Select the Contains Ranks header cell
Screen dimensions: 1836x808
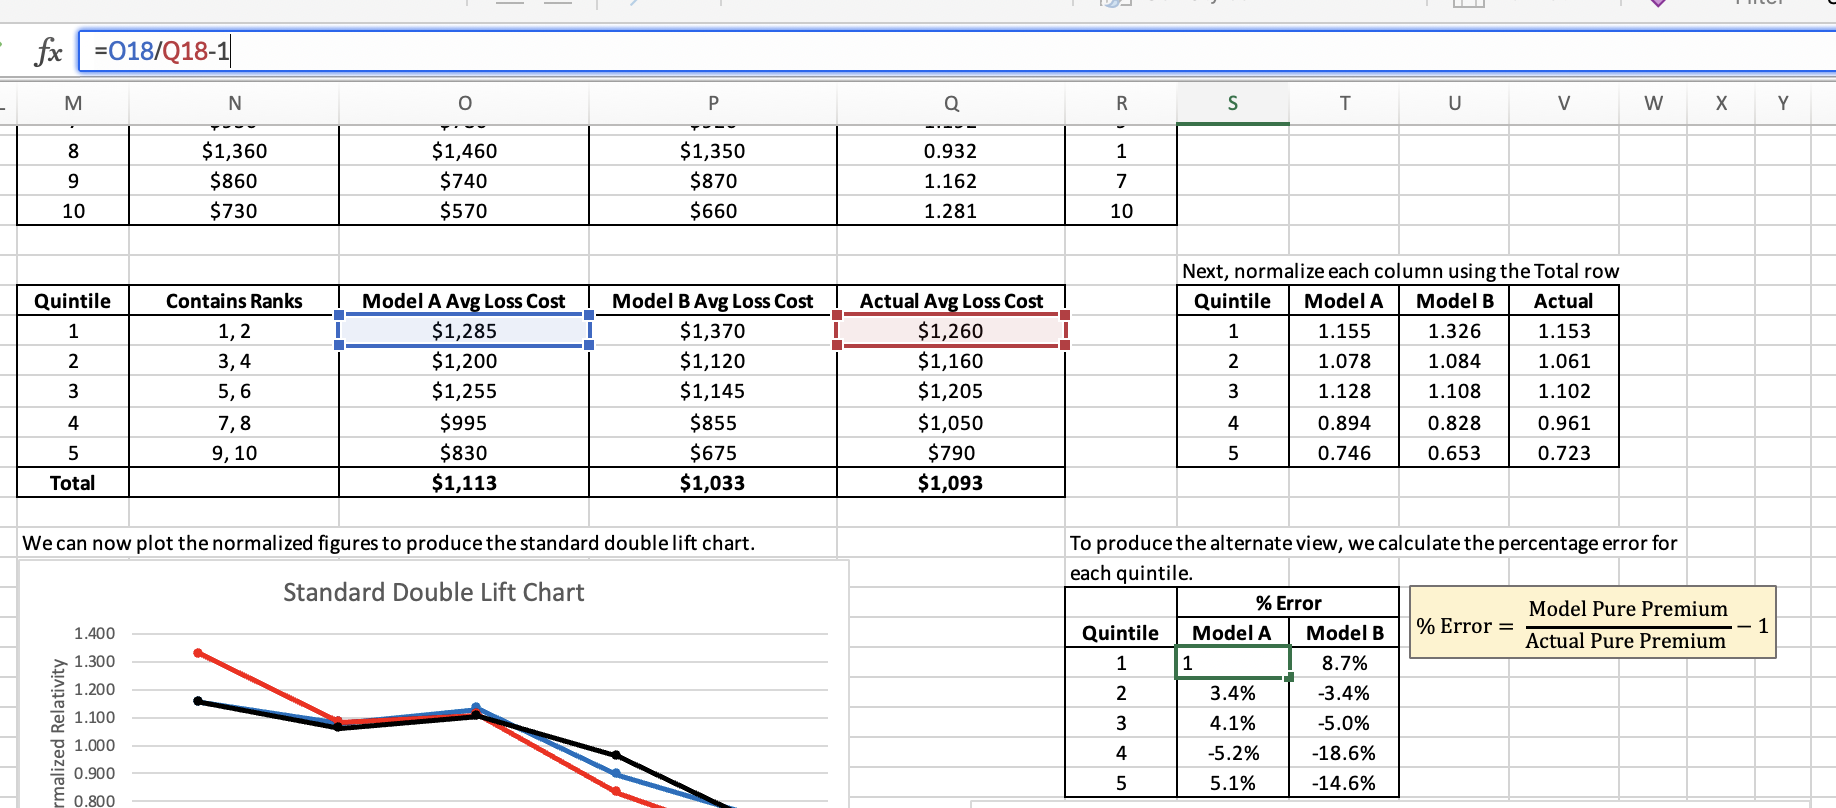pos(234,301)
